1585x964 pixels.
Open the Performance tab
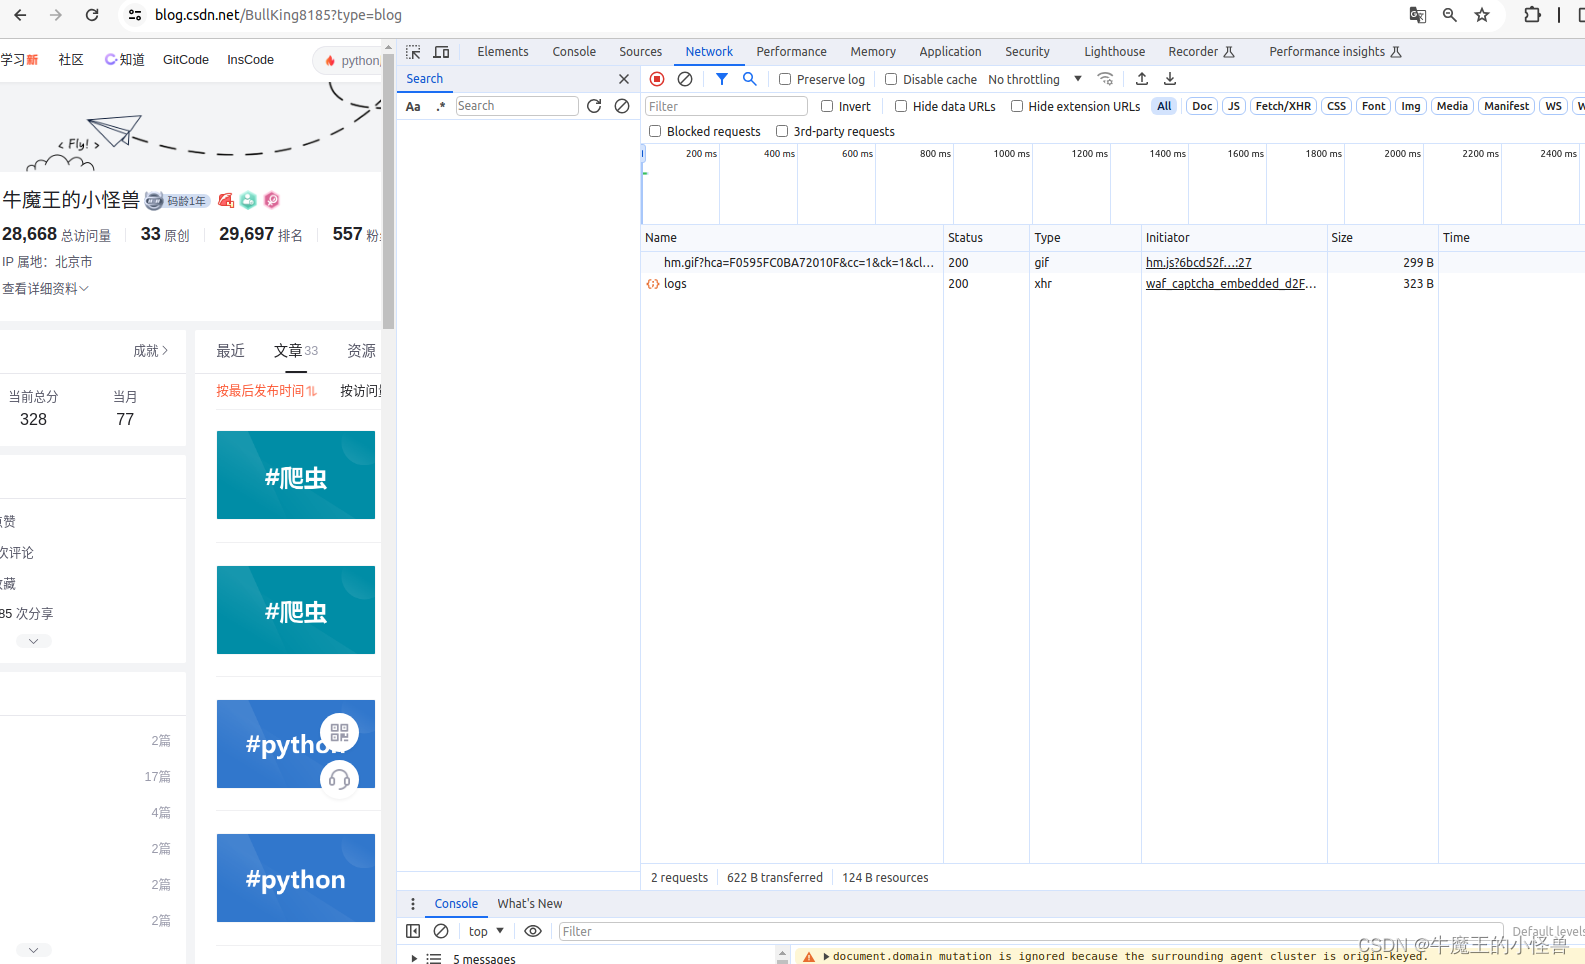point(791,52)
